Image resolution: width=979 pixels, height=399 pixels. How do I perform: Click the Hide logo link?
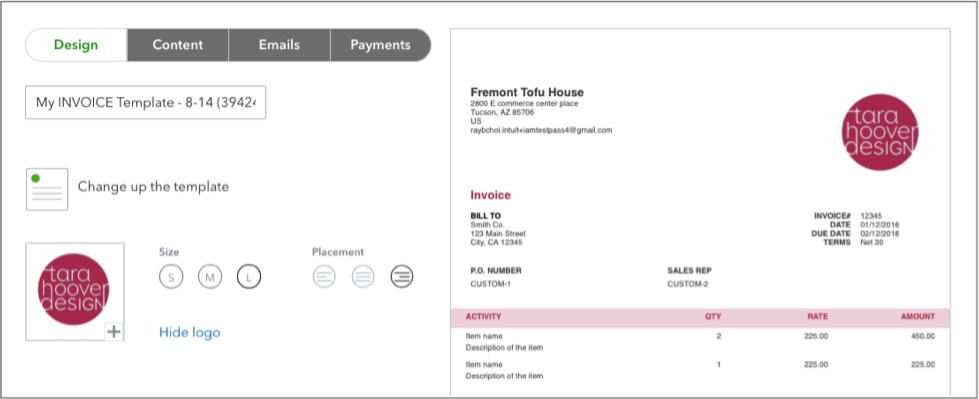(190, 333)
